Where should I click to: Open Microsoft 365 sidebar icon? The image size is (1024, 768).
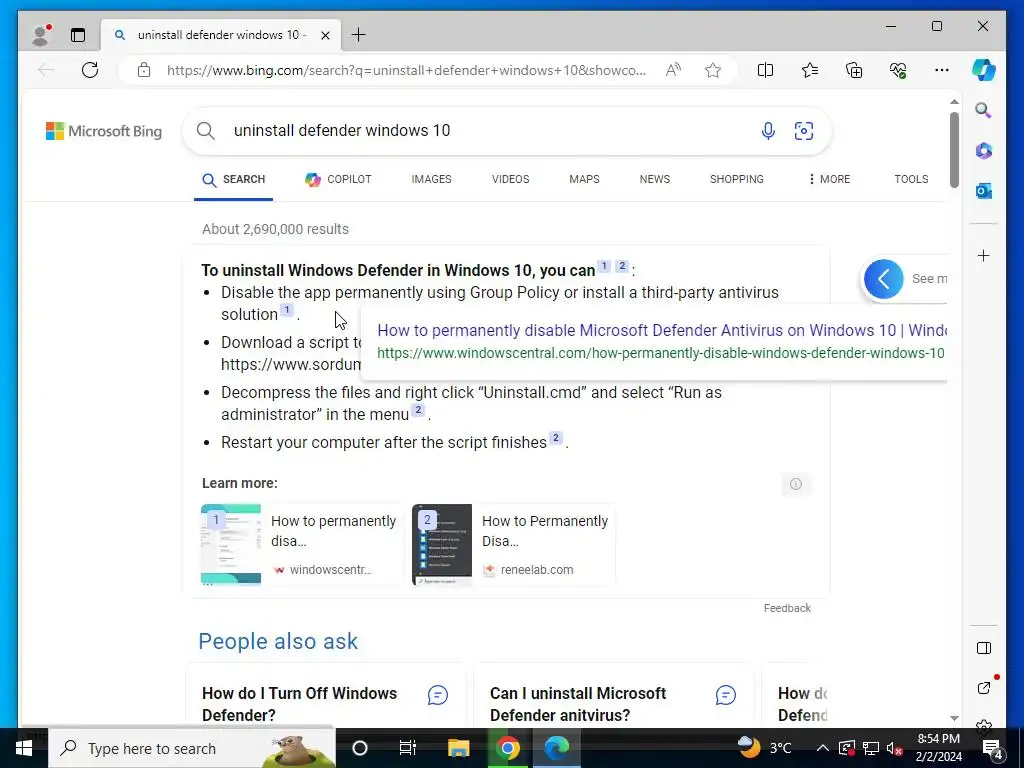(984, 151)
